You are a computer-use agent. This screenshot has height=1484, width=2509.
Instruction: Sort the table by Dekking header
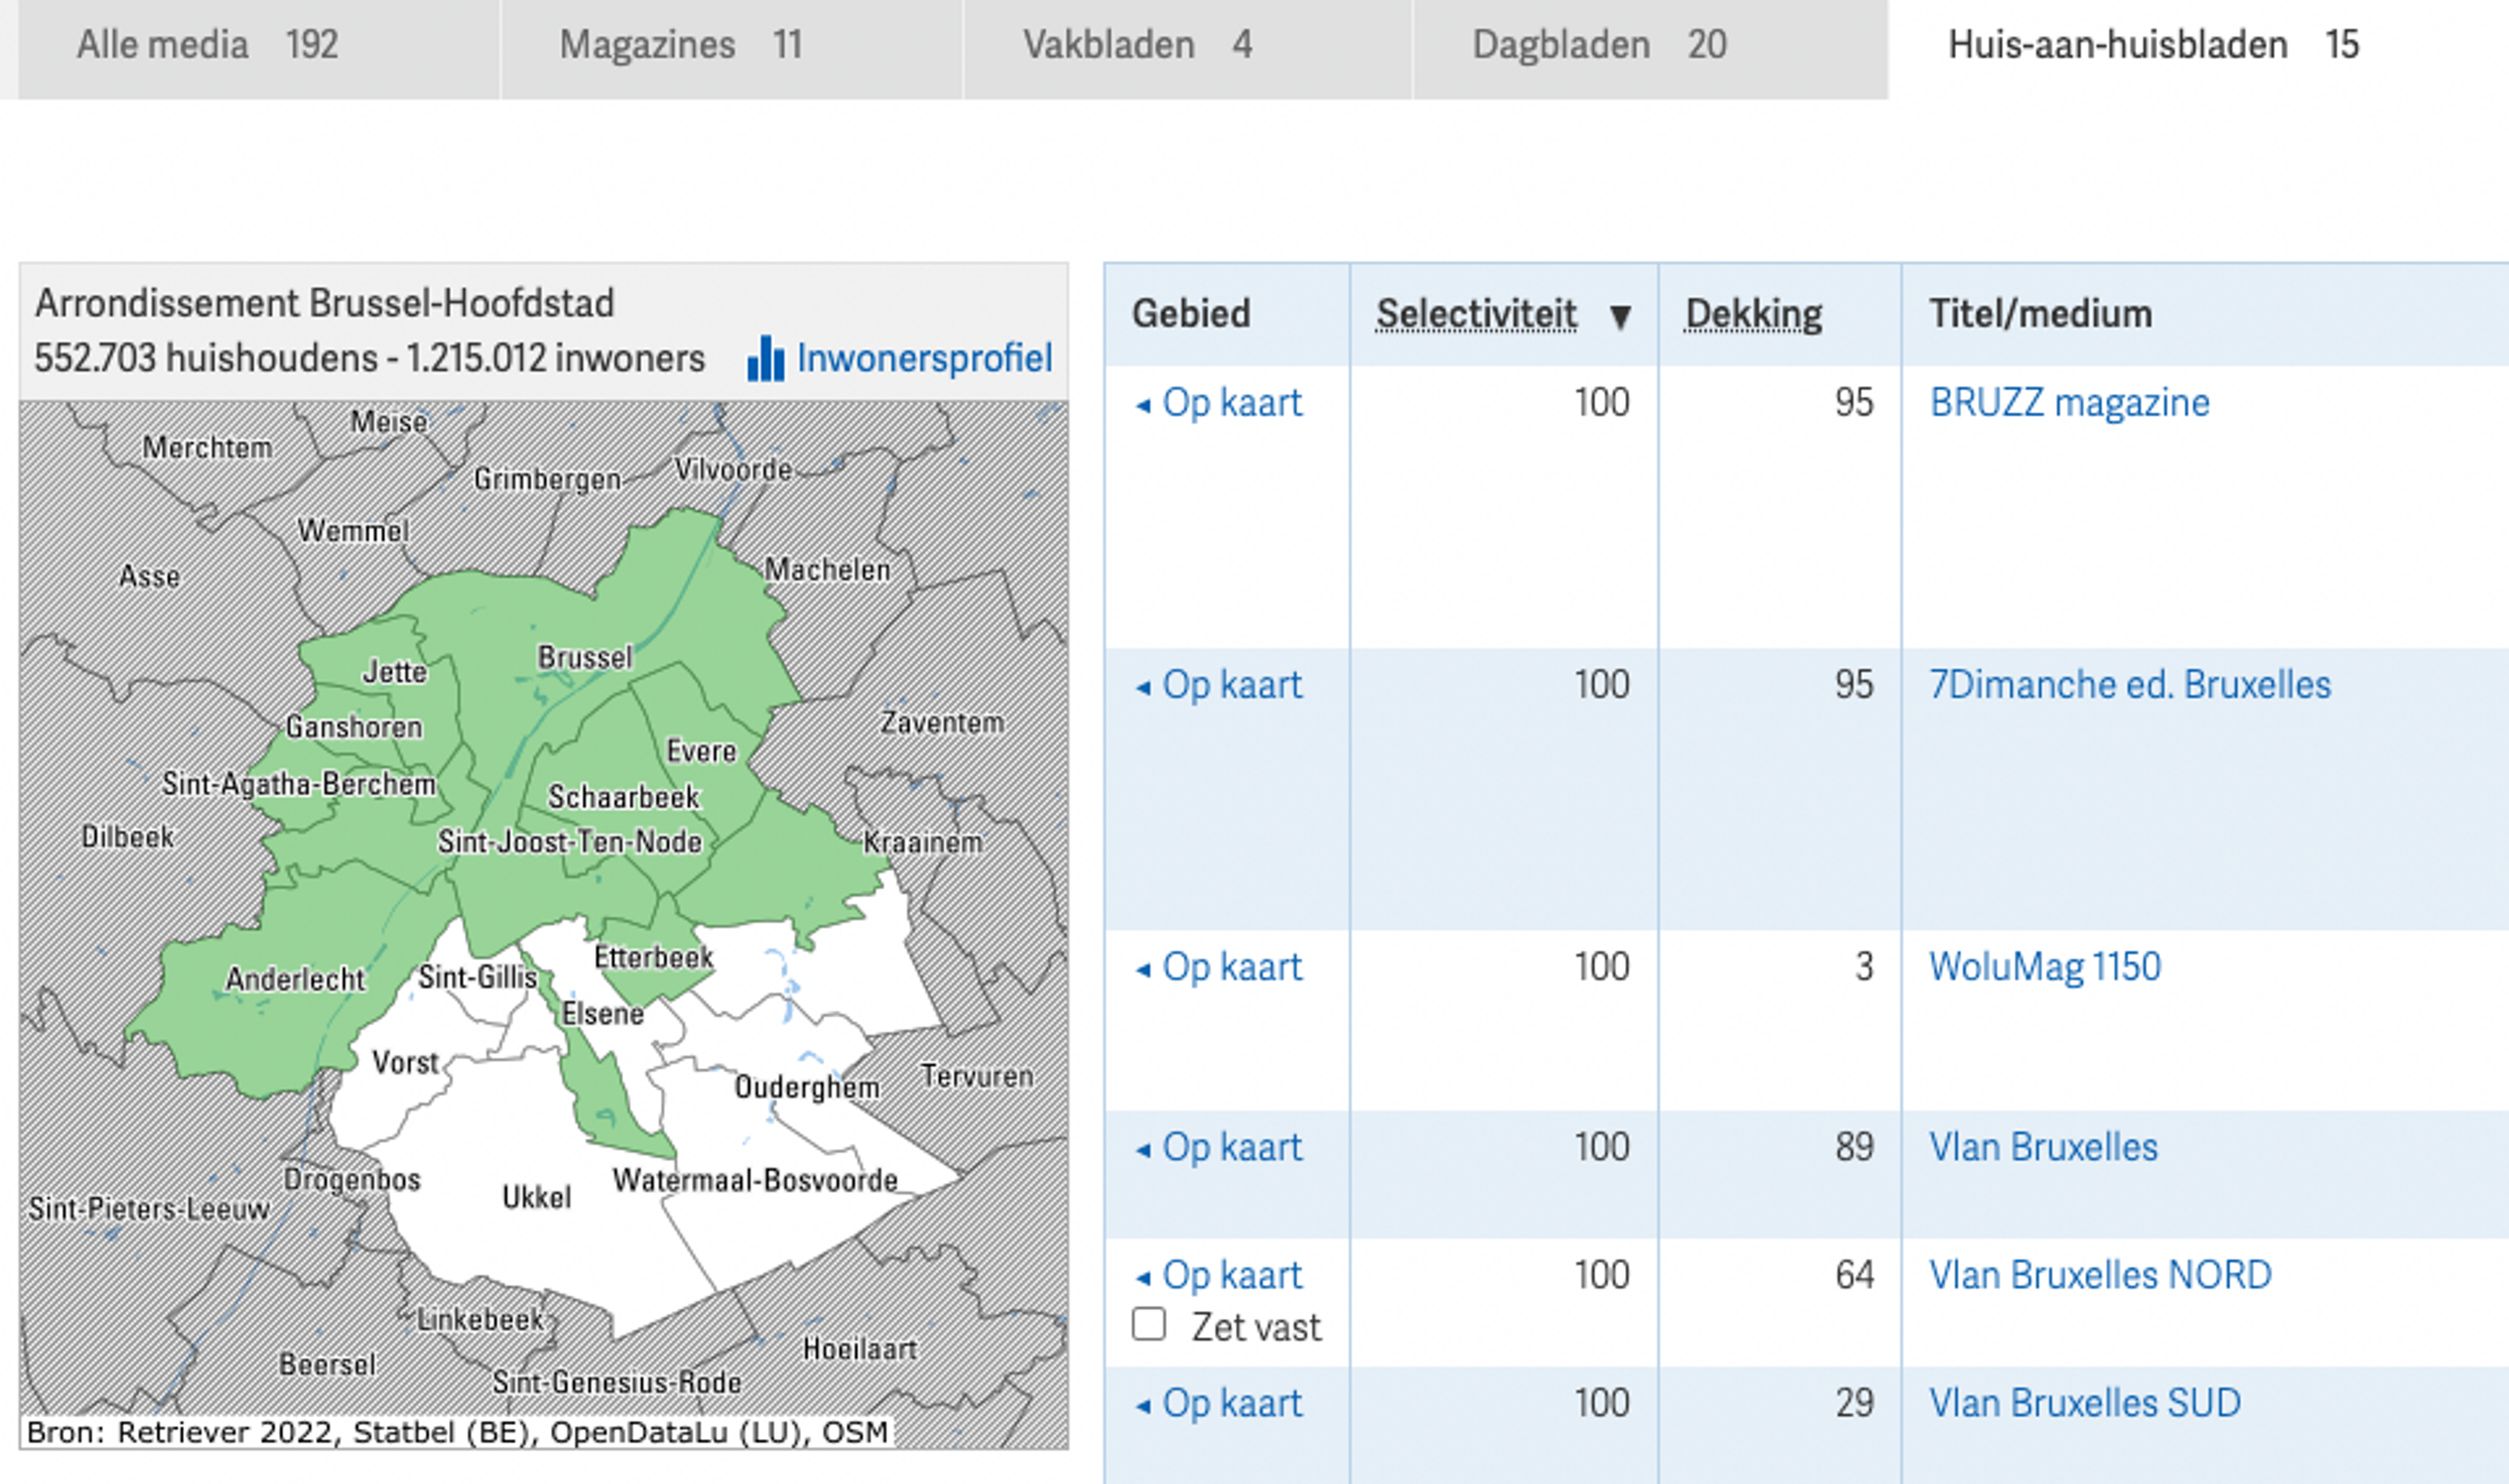(x=1753, y=314)
